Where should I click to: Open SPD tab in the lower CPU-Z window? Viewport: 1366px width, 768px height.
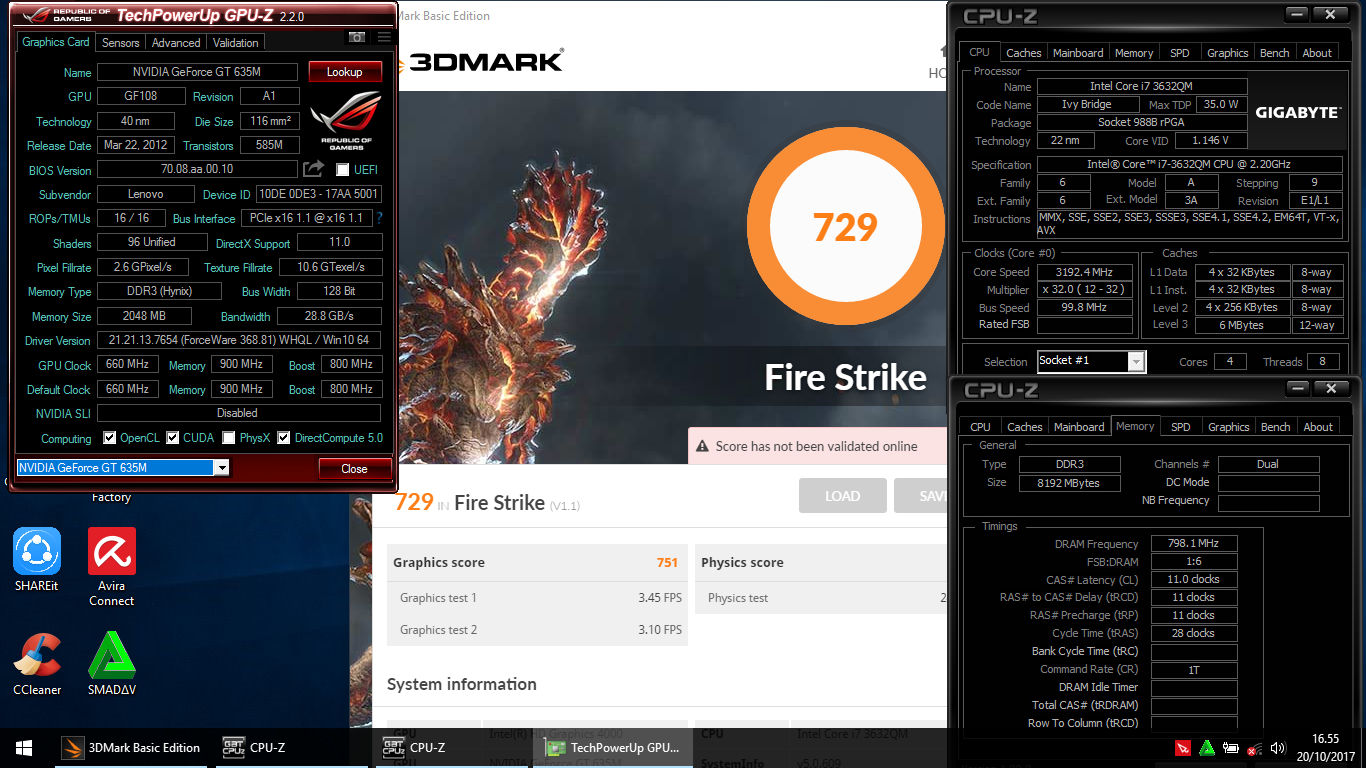tap(1181, 427)
